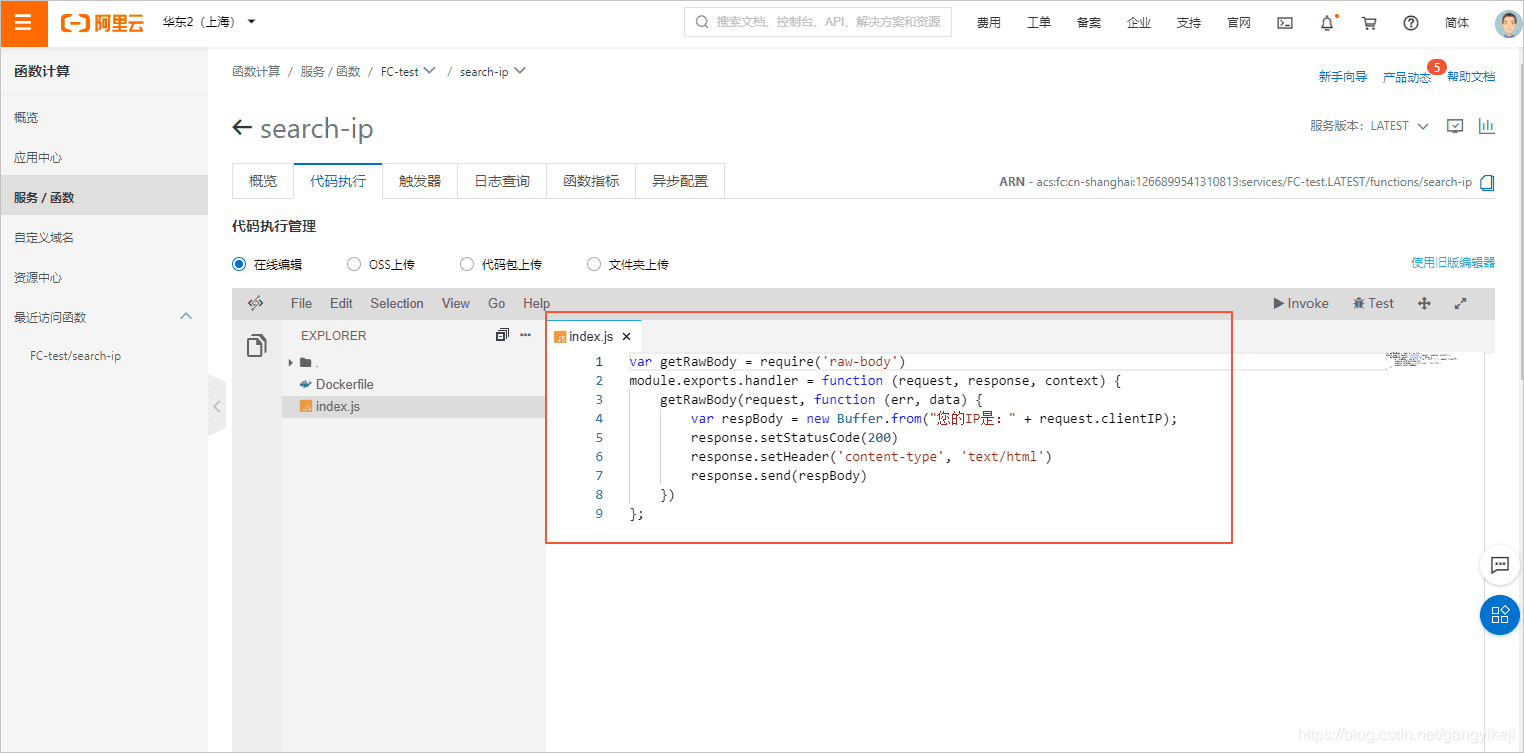Image resolution: width=1524 pixels, height=753 pixels.
Task: Select the Explorer files icon in editor sidebar
Action: (256, 344)
